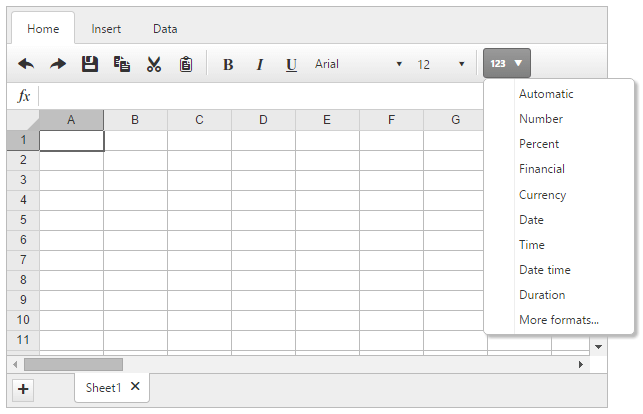The width and height of the screenshot is (643, 414).
Task: Close the Sheet1 tab
Action: pos(136,387)
